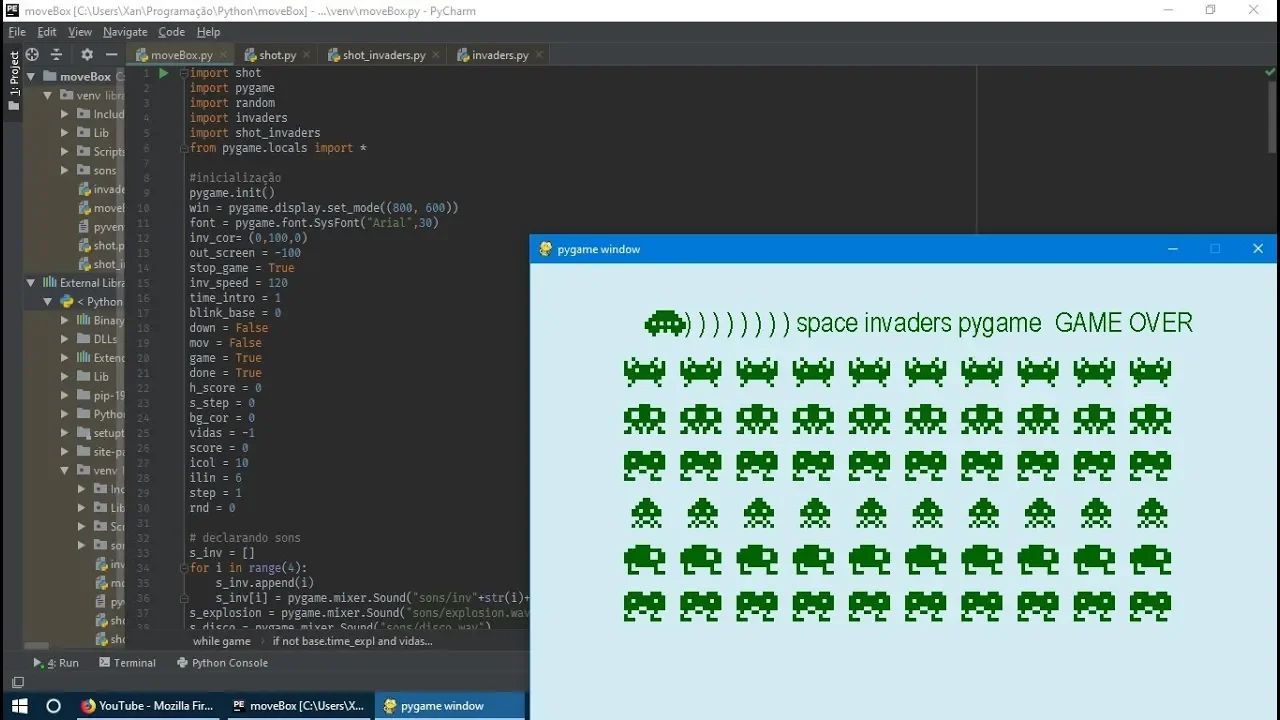Screen dimensions: 1280x720
Task: Click the Cortana circle on taskbar
Action: click(54, 706)
